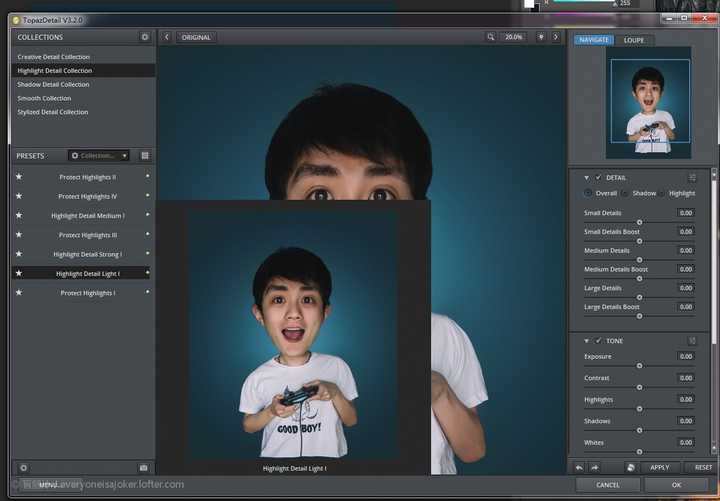Screen dimensions: 720x501
Task: Click dot right of Highlight Detail Medium I
Action: [147, 215]
